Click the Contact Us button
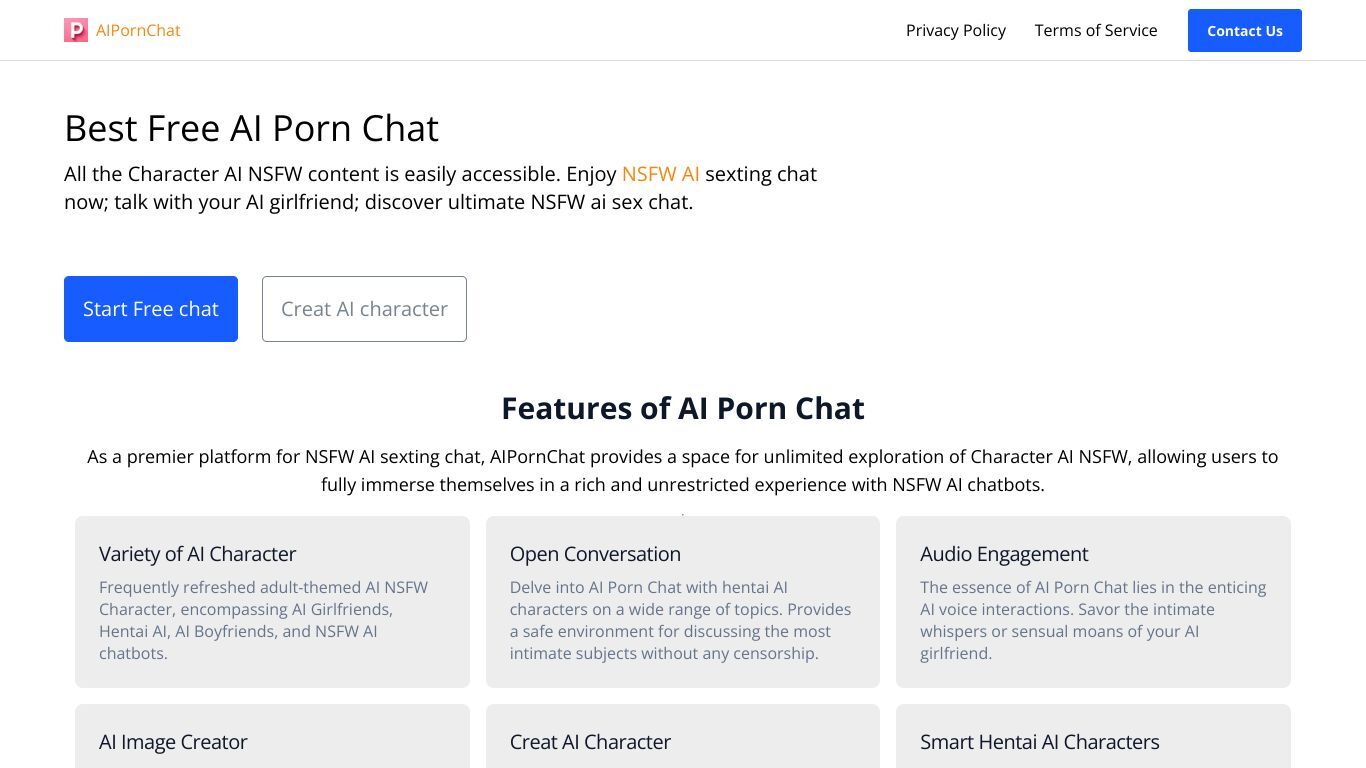Image resolution: width=1366 pixels, height=768 pixels. [1245, 30]
